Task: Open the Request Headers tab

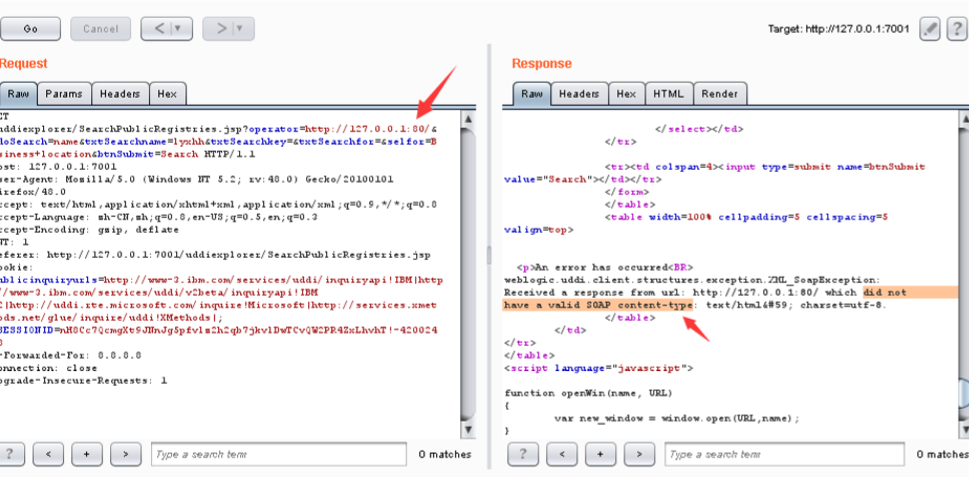Action: (120, 94)
